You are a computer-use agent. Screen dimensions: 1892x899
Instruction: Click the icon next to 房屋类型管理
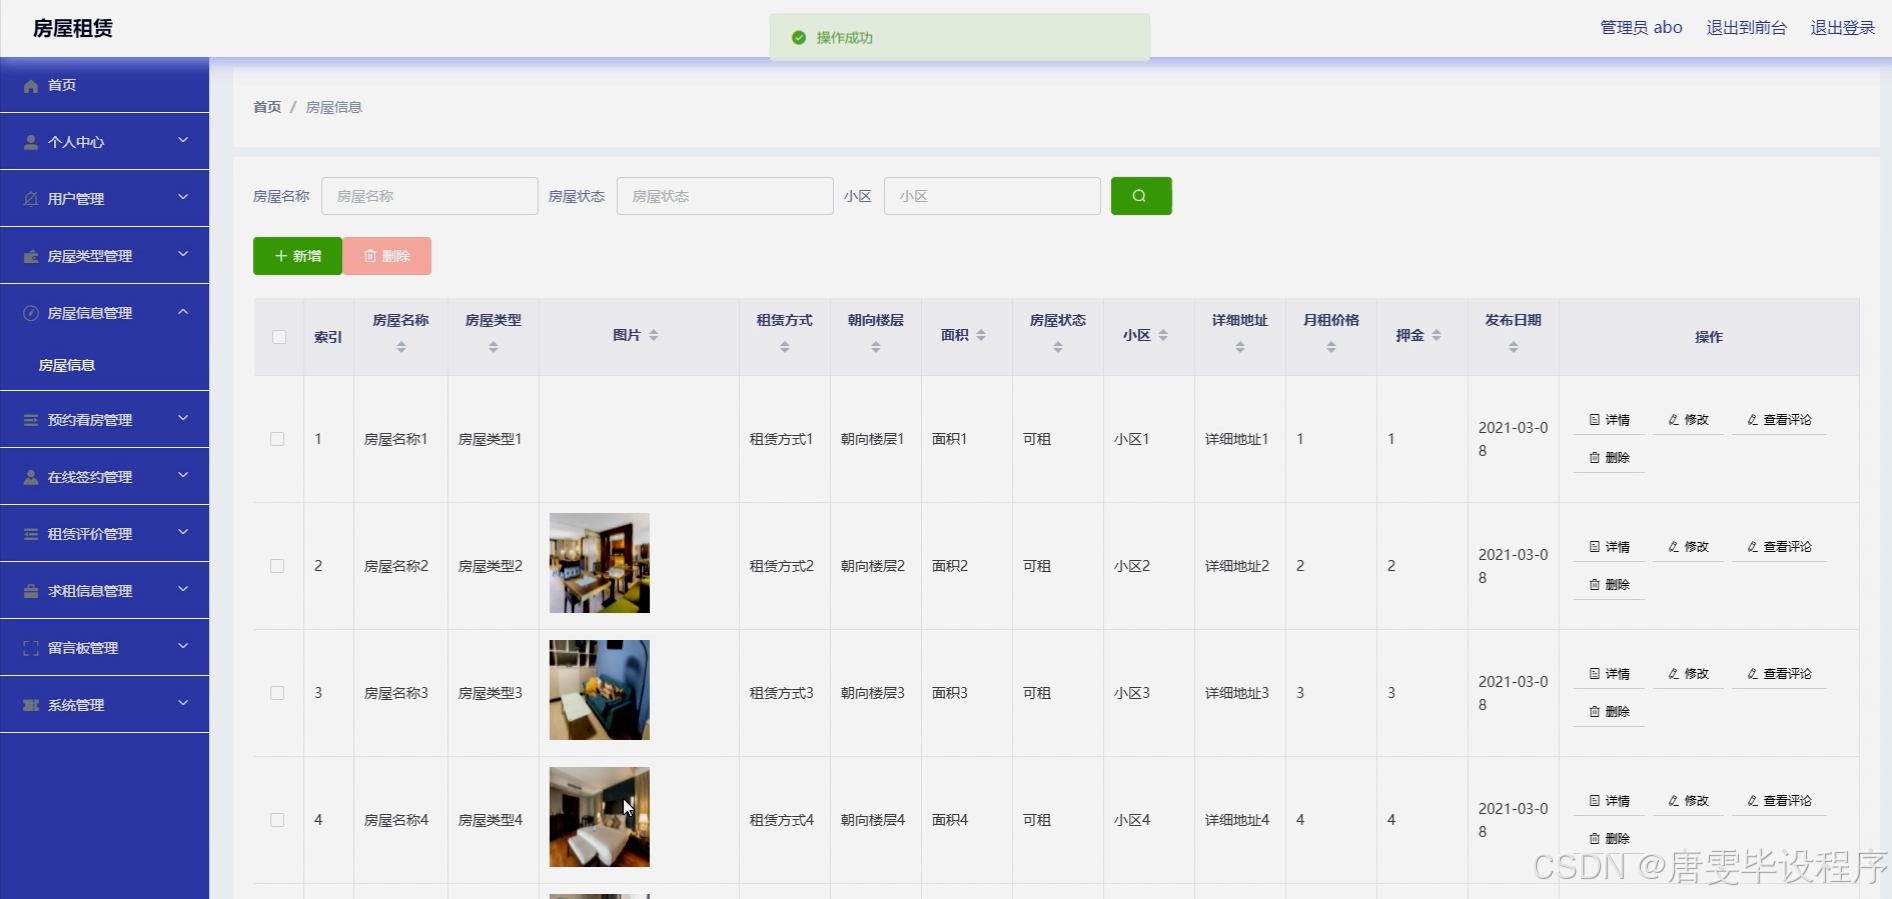click(x=31, y=256)
